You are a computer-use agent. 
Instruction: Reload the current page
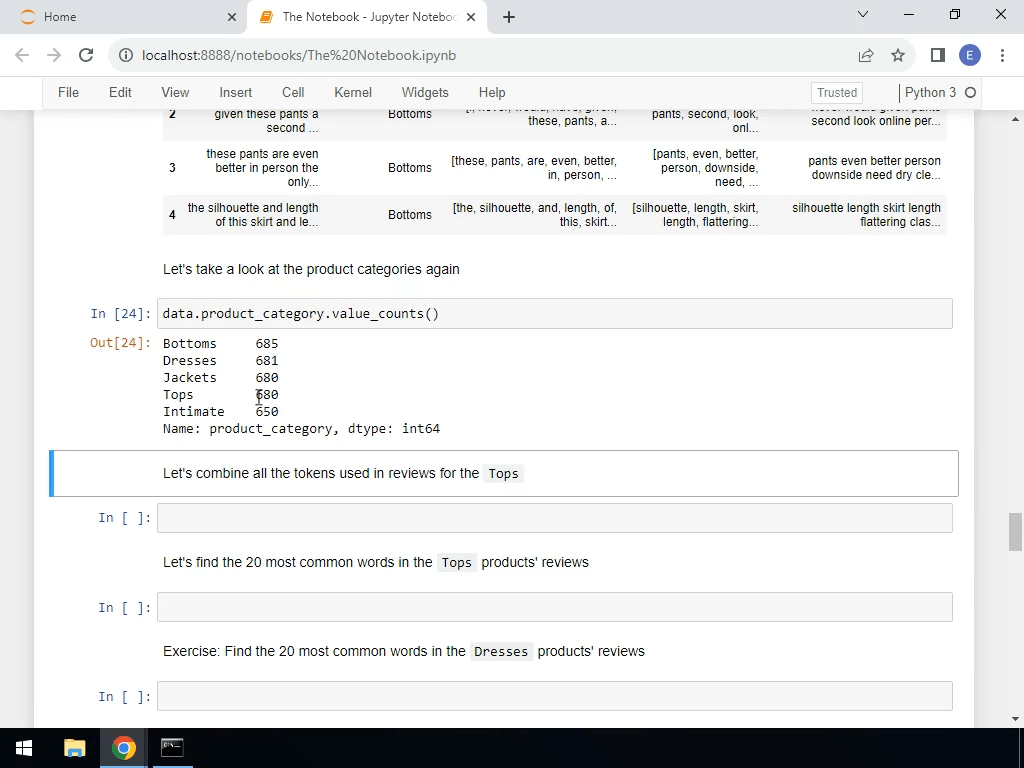coord(86,55)
